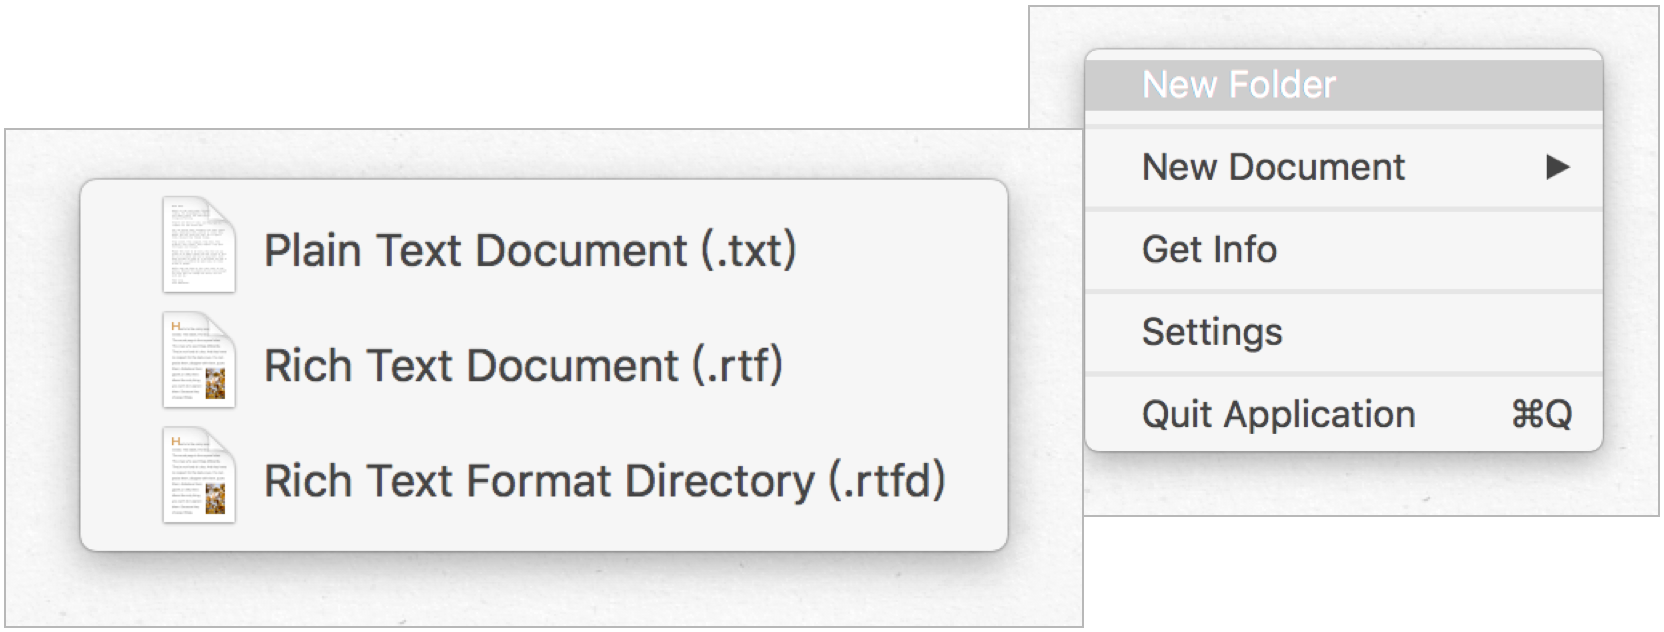The height and width of the screenshot is (632, 1664).
Task: Open the New Document menu entry
Action: (1343, 167)
